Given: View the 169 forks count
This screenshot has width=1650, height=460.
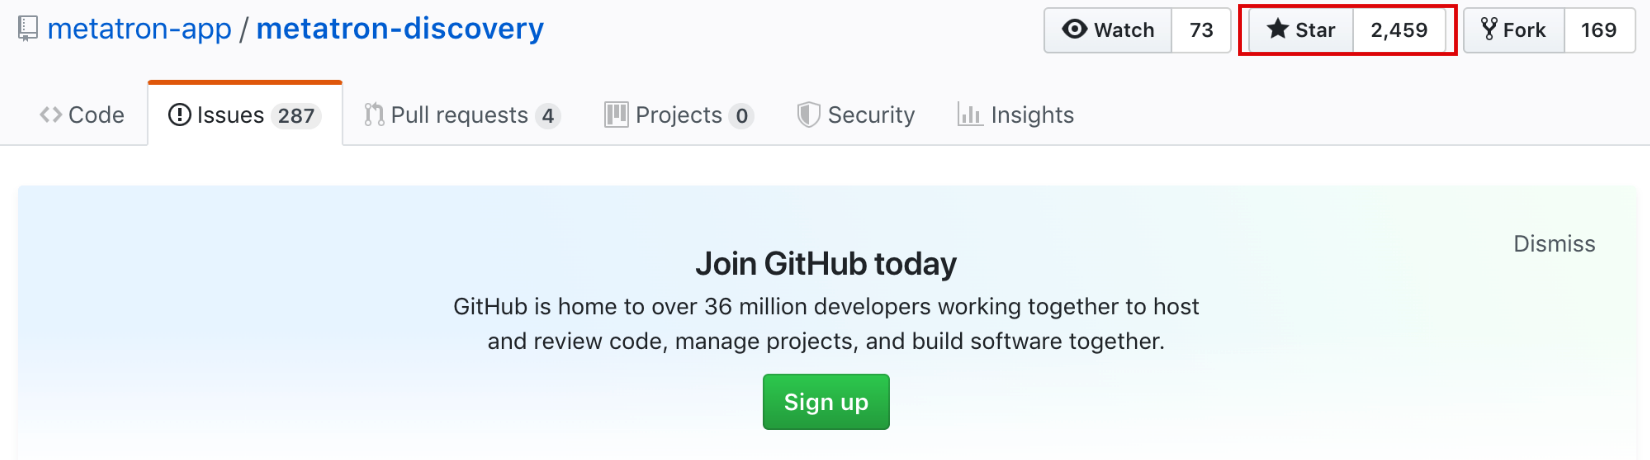Looking at the screenshot, I should pos(1599,30).
